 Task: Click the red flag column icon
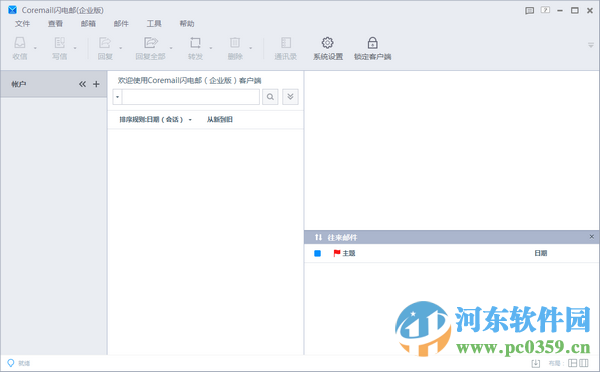[337, 253]
